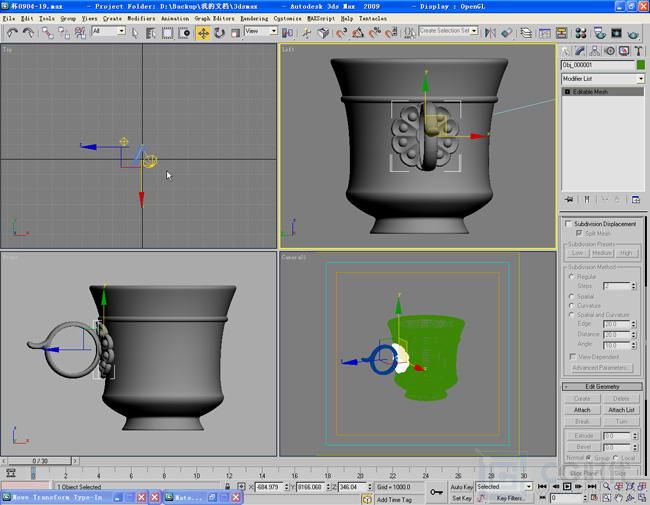The width and height of the screenshot is (650, 505).
Task: Select the Group normal radio button
Action: 588,458
